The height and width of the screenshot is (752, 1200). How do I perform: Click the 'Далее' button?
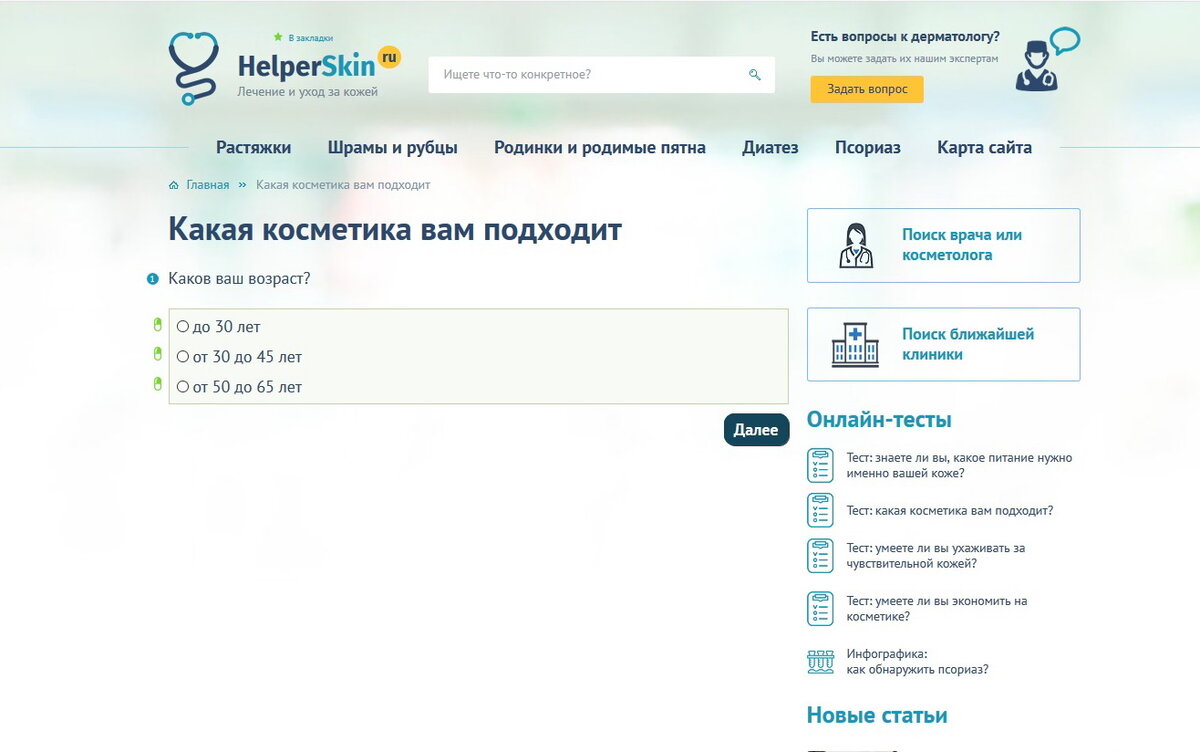coord(756,430)
